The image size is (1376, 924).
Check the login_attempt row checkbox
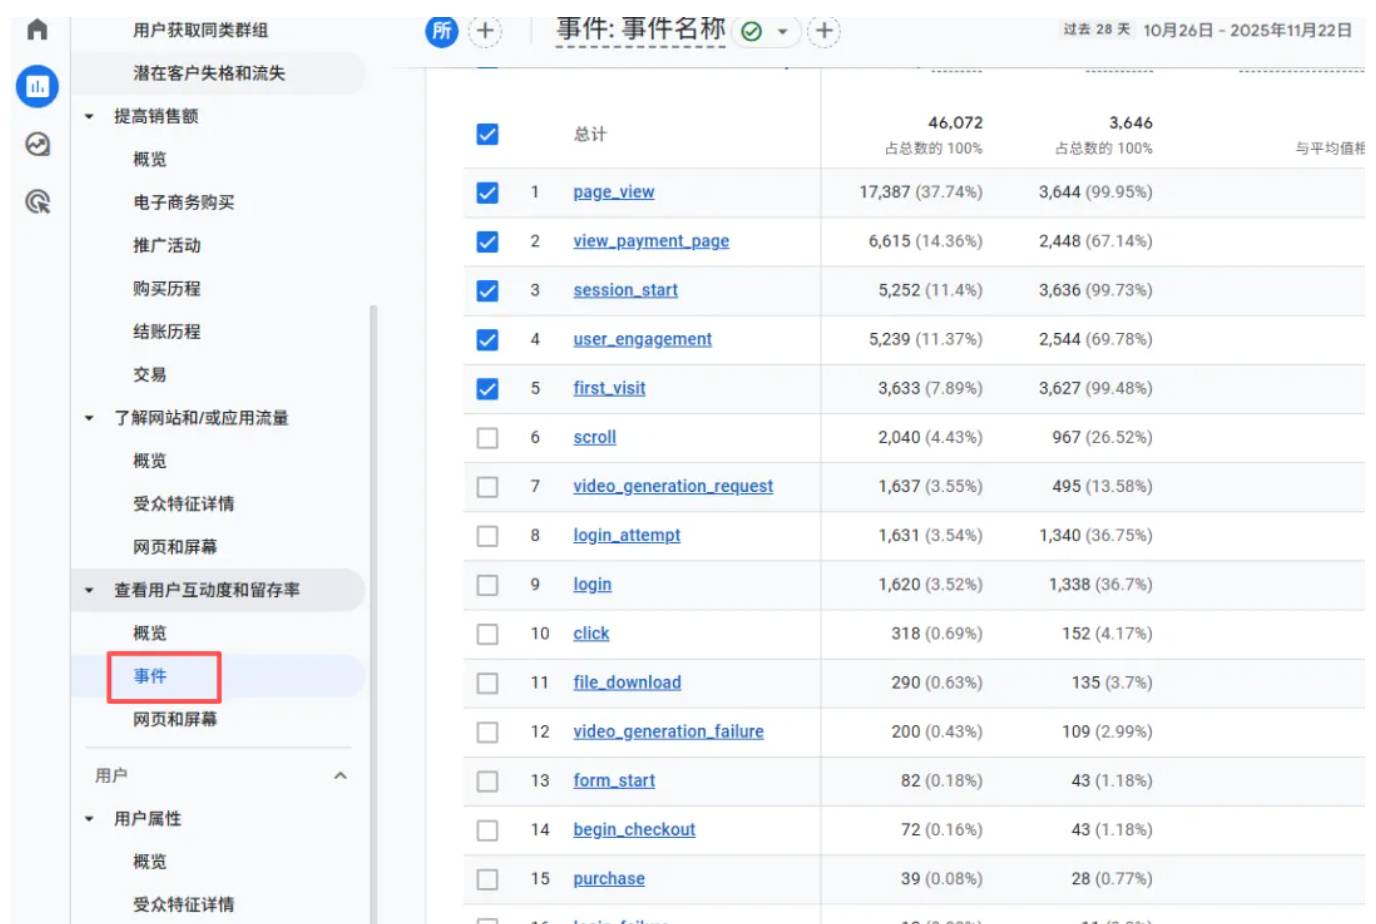point(487,535)
